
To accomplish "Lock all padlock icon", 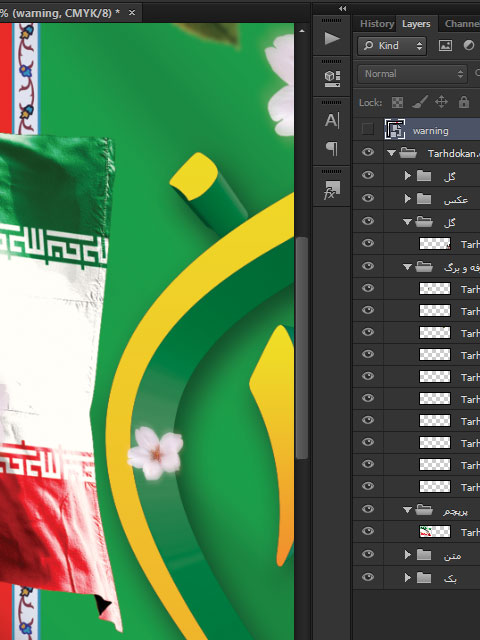I will (464, 102).
